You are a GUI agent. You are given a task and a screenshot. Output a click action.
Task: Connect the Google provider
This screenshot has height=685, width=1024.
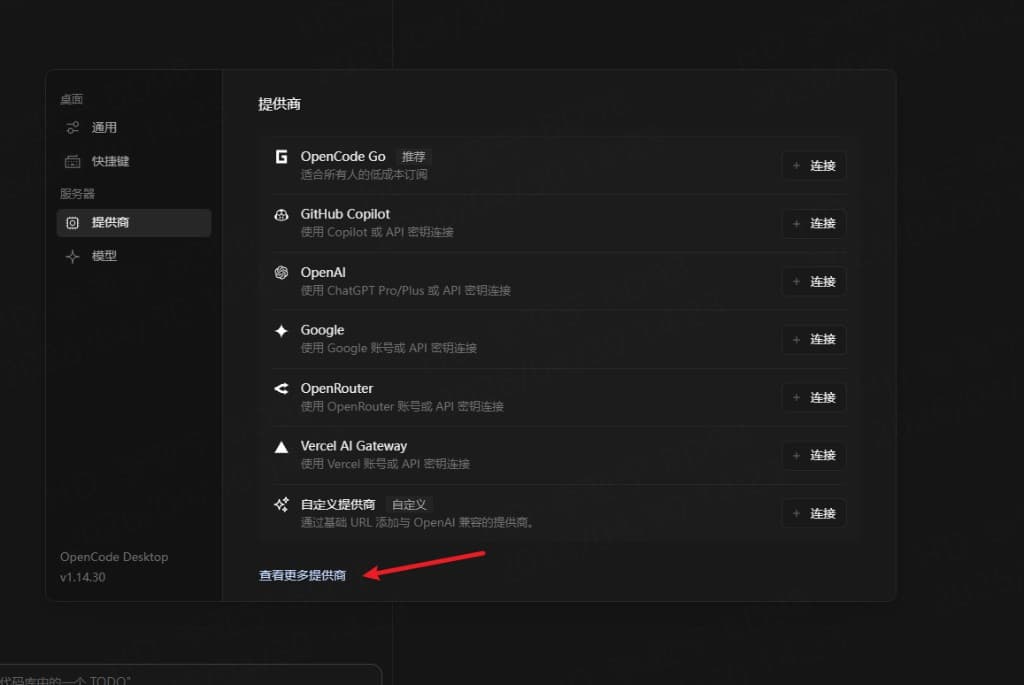coord(814,340)
